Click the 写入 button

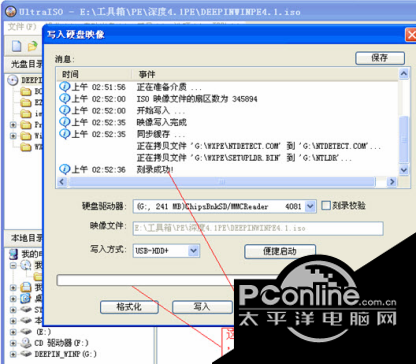point(202,307)
